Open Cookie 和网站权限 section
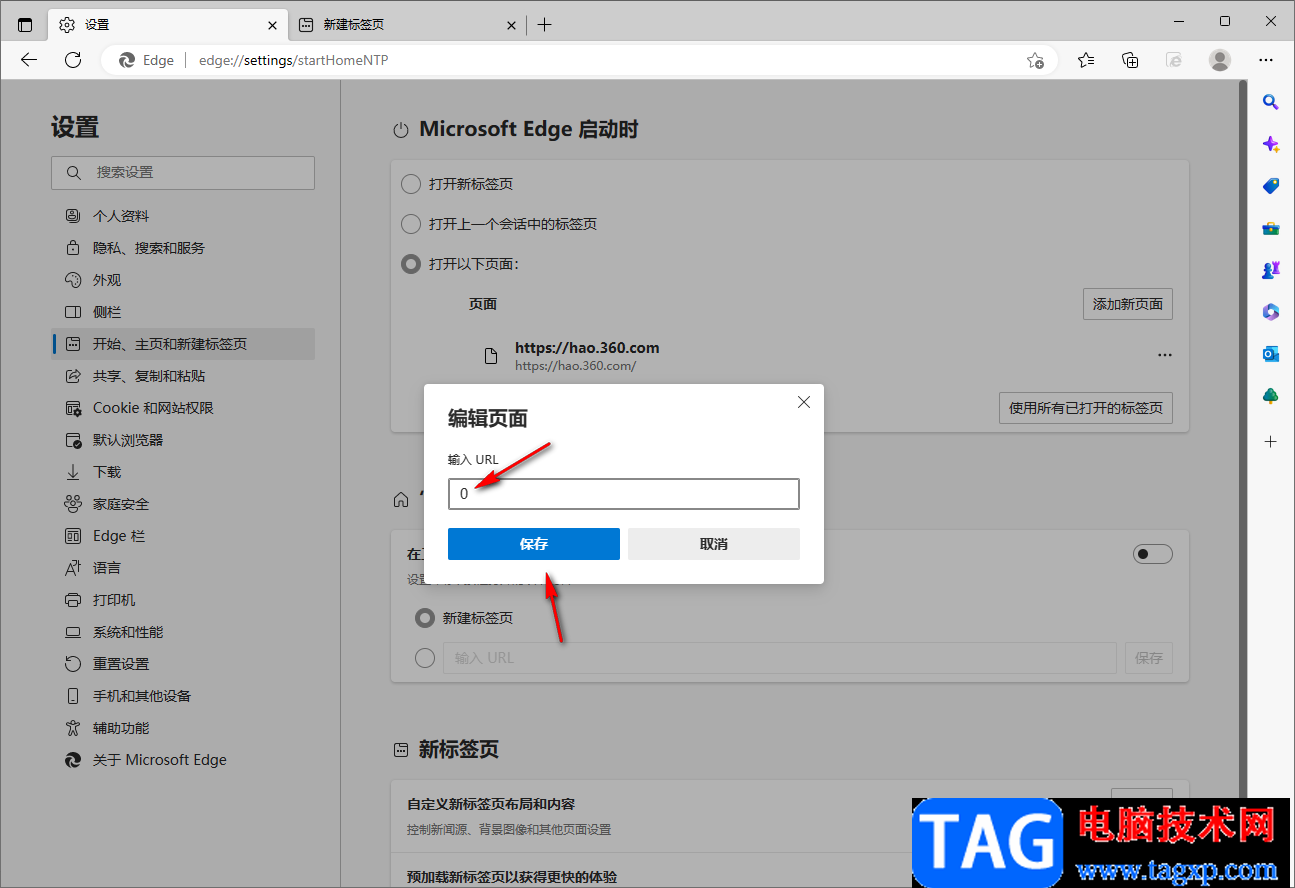 click(x=183, y=408)
